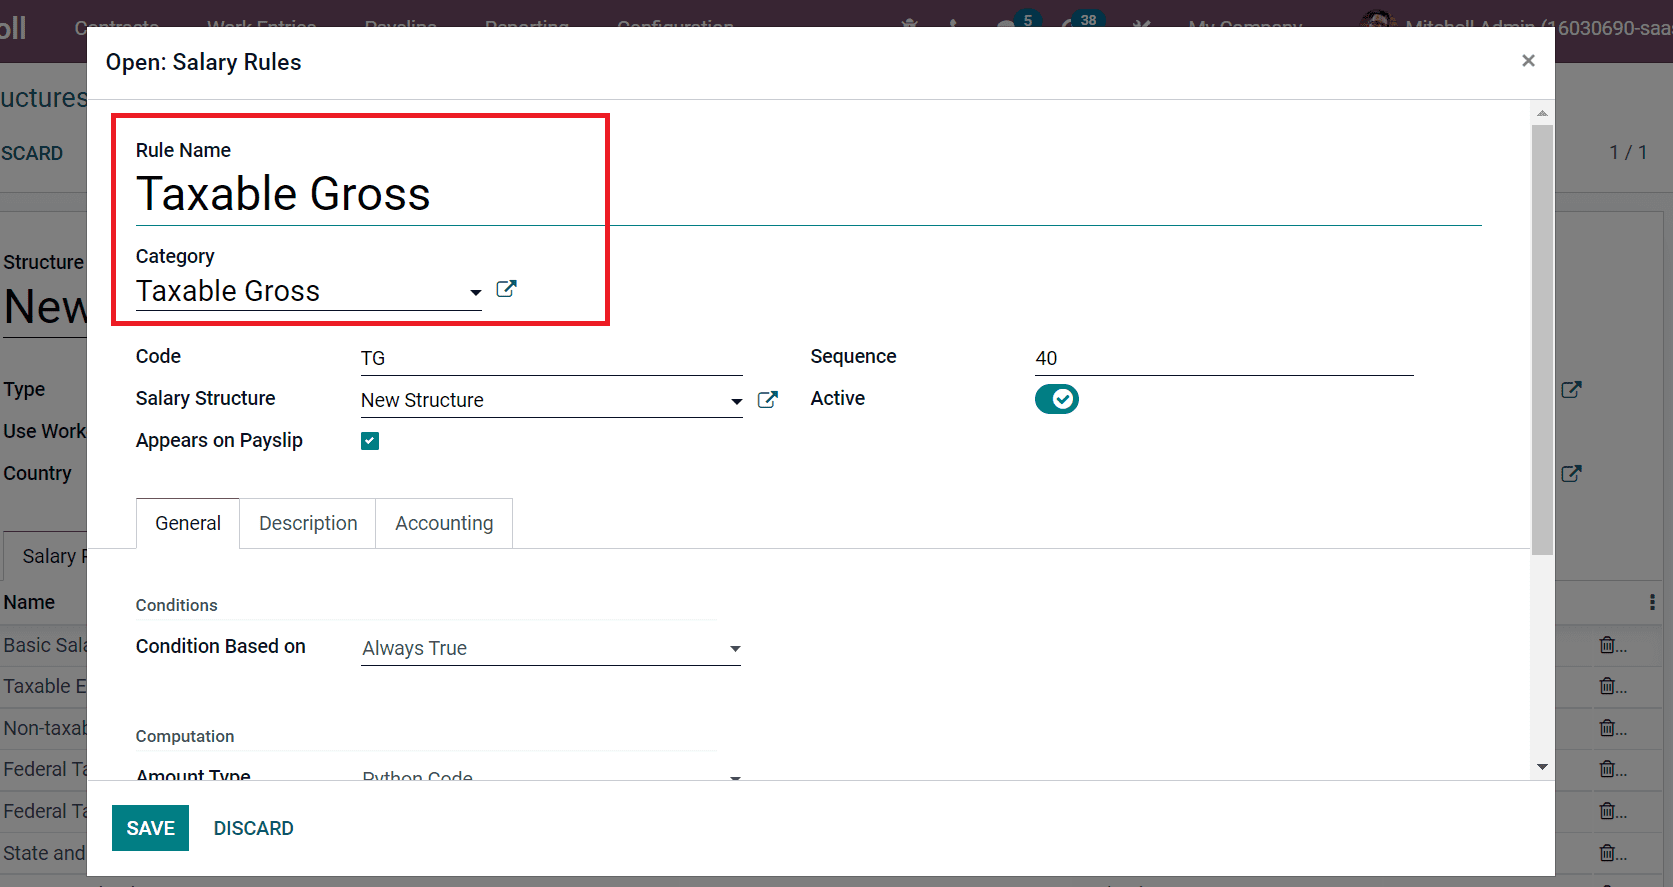Edit the Rule Name field
The image size is (1673, 887).
[x=808, y=194]
